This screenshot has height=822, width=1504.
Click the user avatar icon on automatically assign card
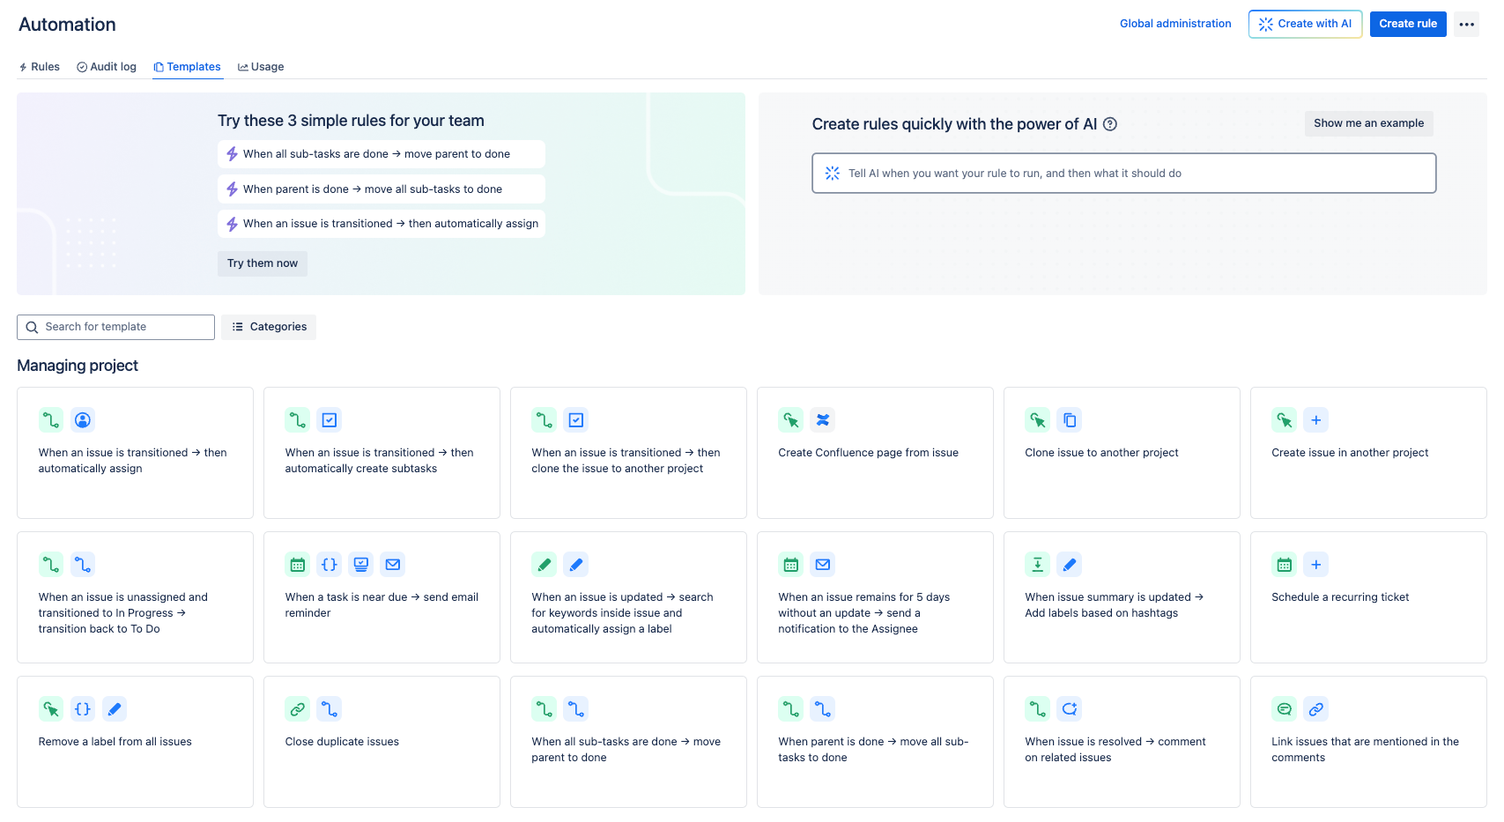click(83, 420)
